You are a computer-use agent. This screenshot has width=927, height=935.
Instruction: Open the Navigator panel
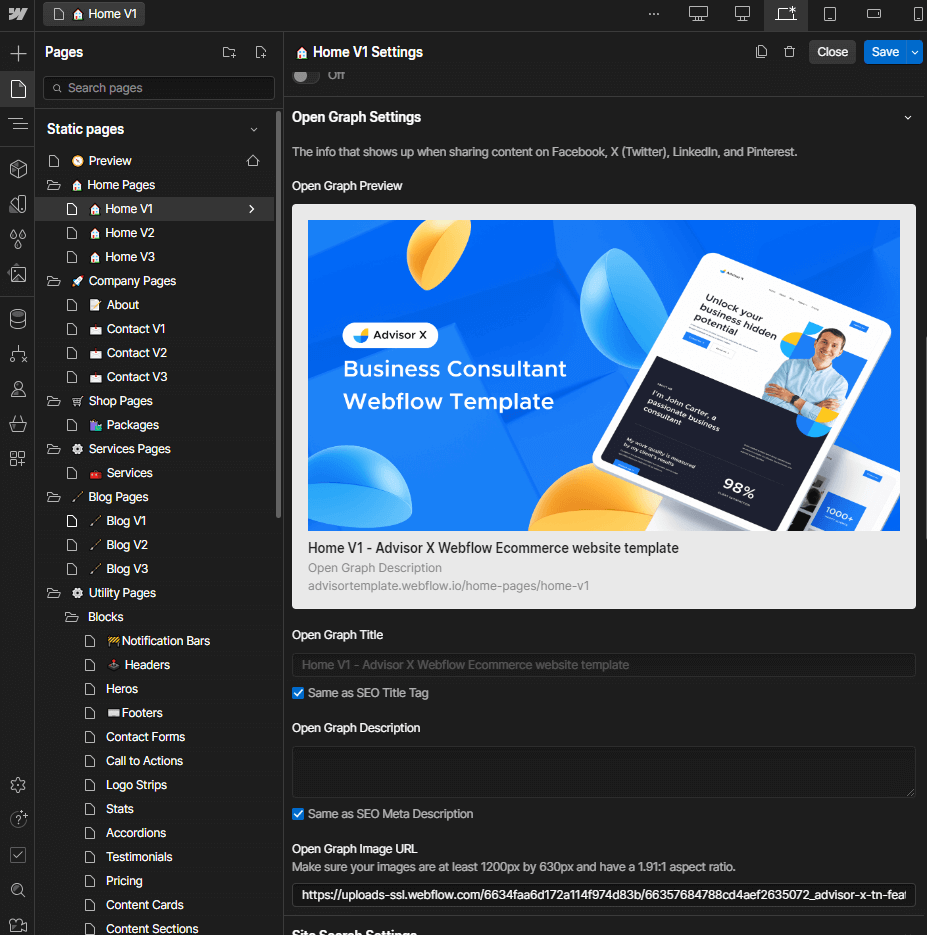point(18,124)
